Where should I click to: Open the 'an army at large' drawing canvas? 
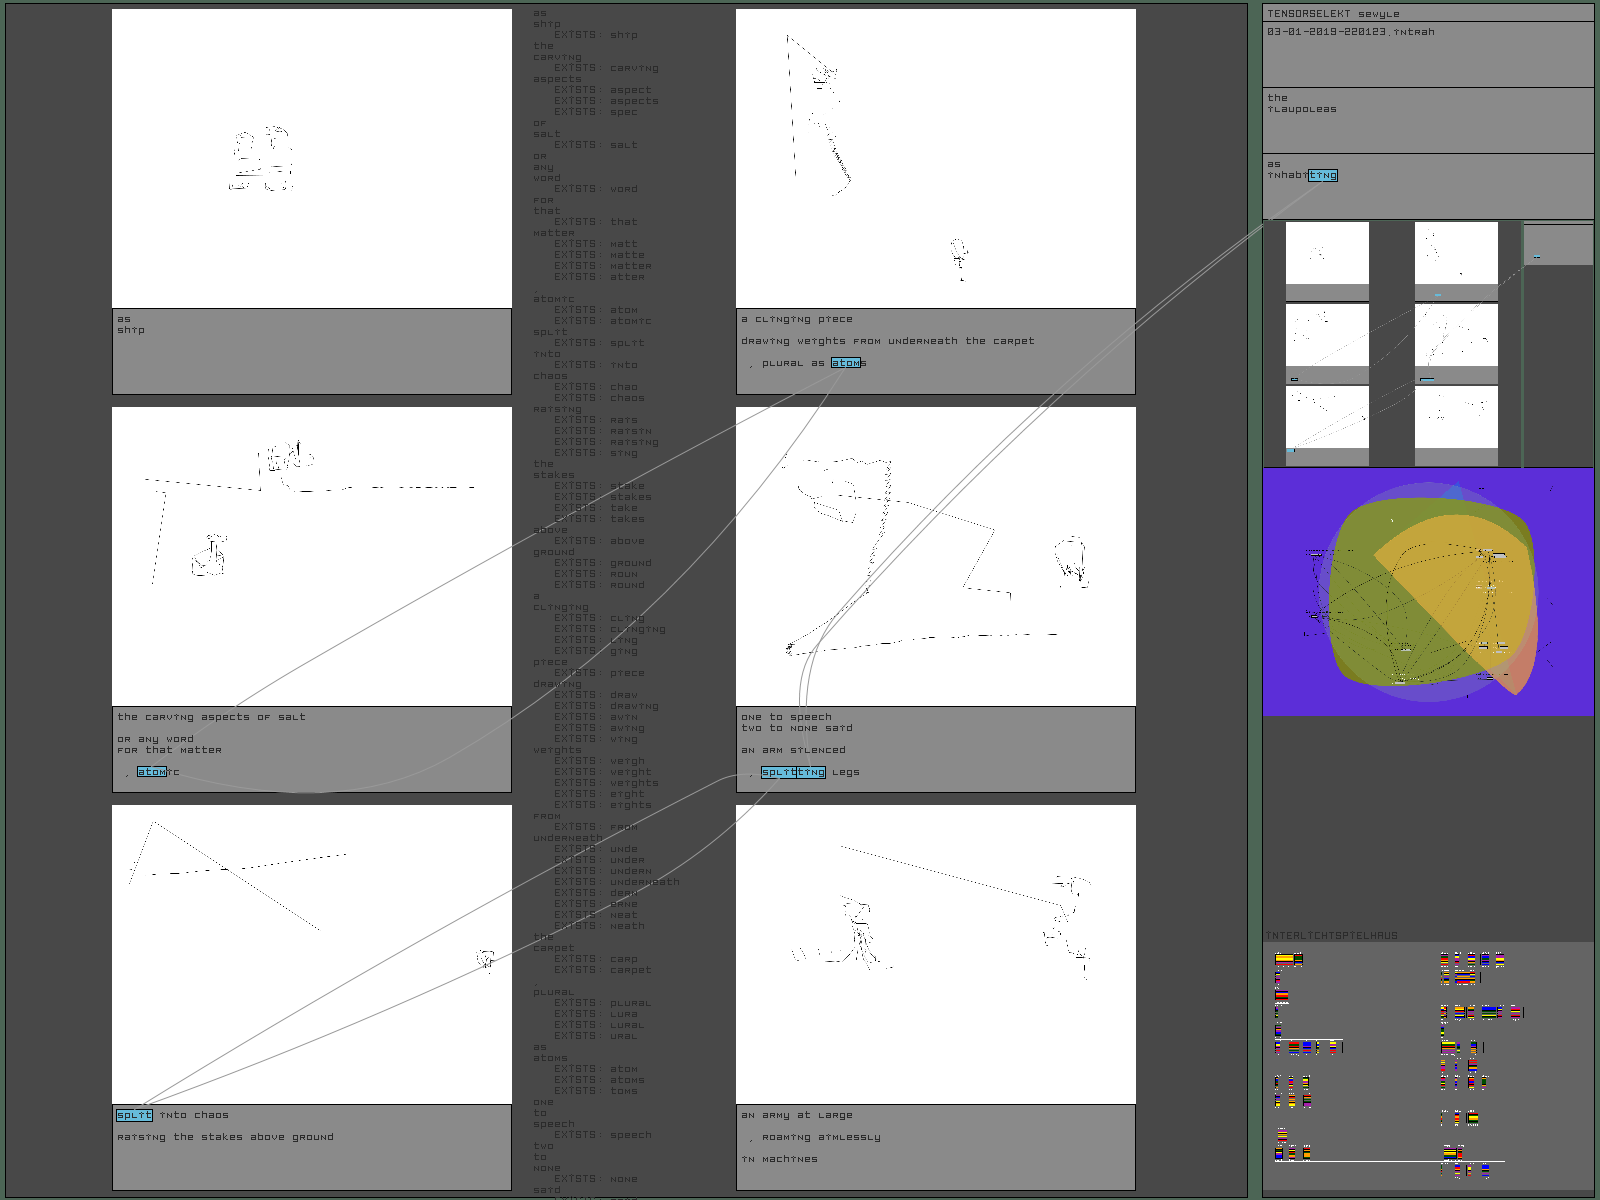click(935, 954)
